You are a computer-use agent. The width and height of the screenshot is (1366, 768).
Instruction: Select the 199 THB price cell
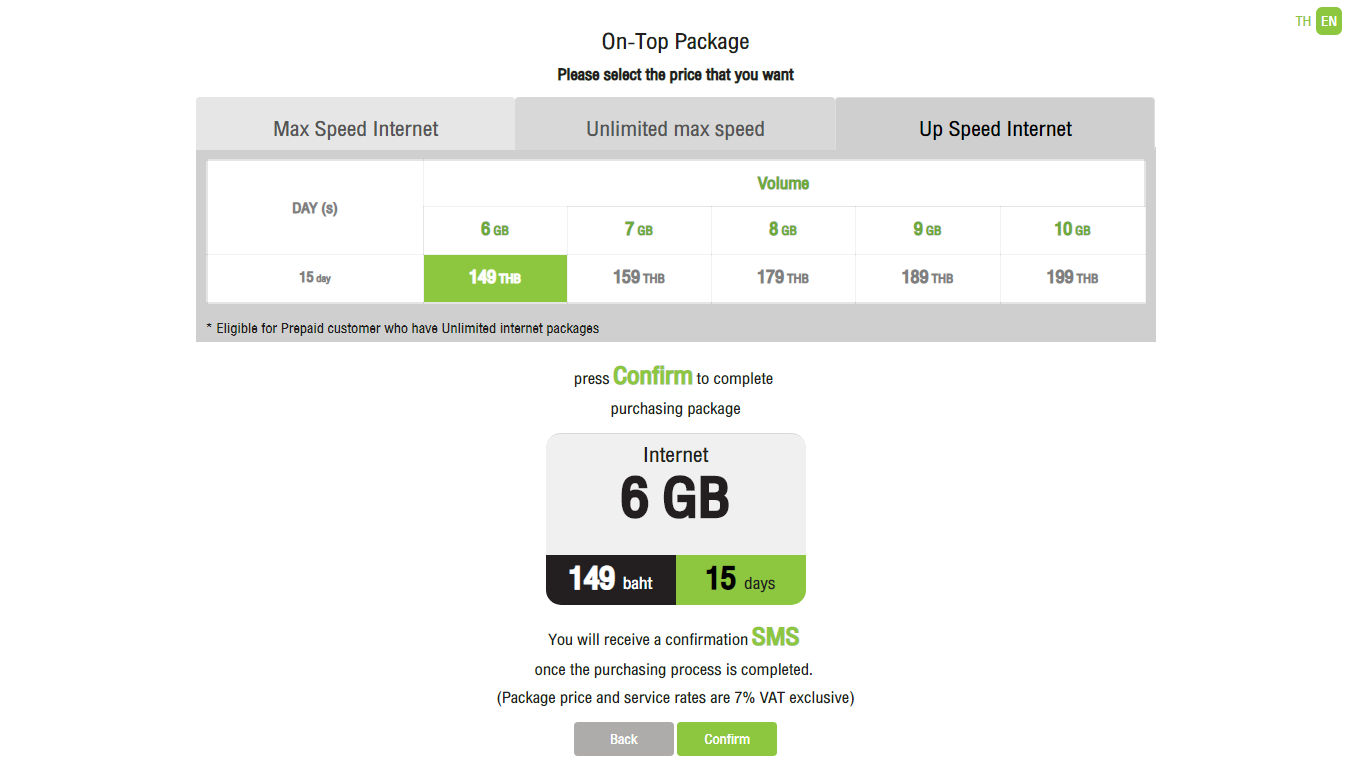(1073, 278)
